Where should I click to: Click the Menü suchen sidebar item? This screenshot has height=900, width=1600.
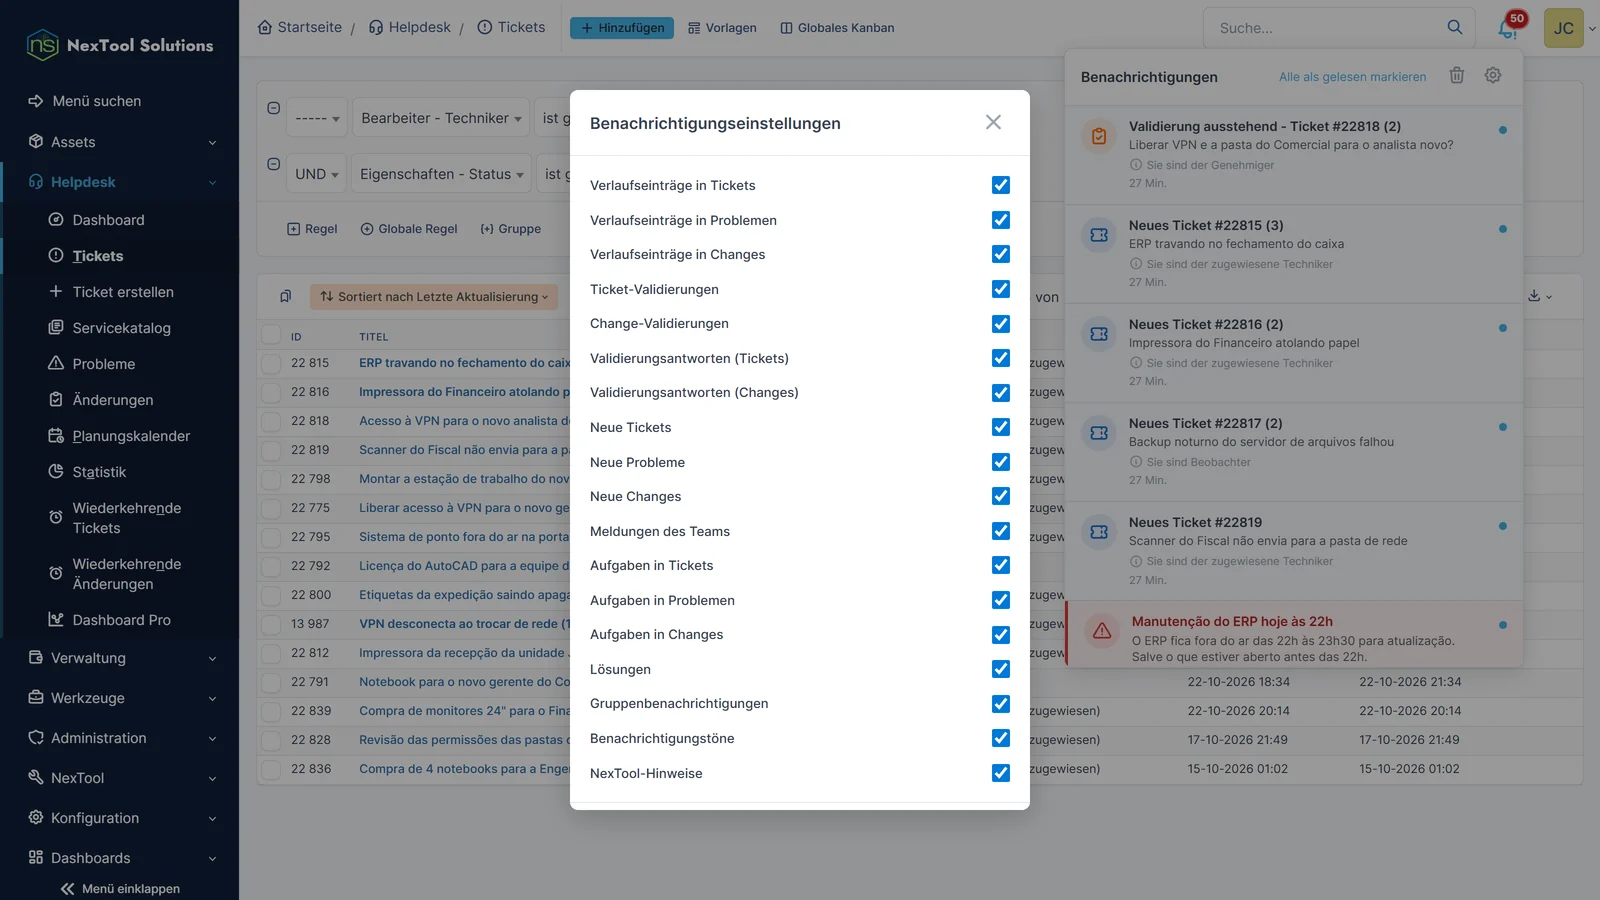[97, 101]
